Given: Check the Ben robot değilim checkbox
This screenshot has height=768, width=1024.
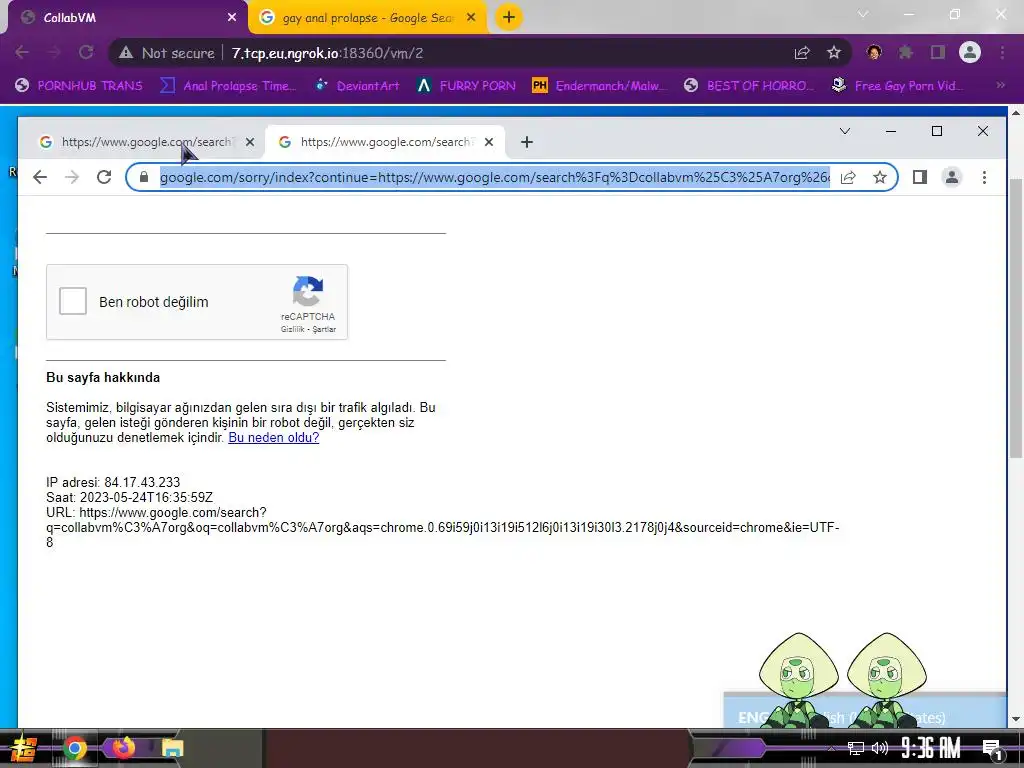Looking at the screenshot, I should pos(72,301).
